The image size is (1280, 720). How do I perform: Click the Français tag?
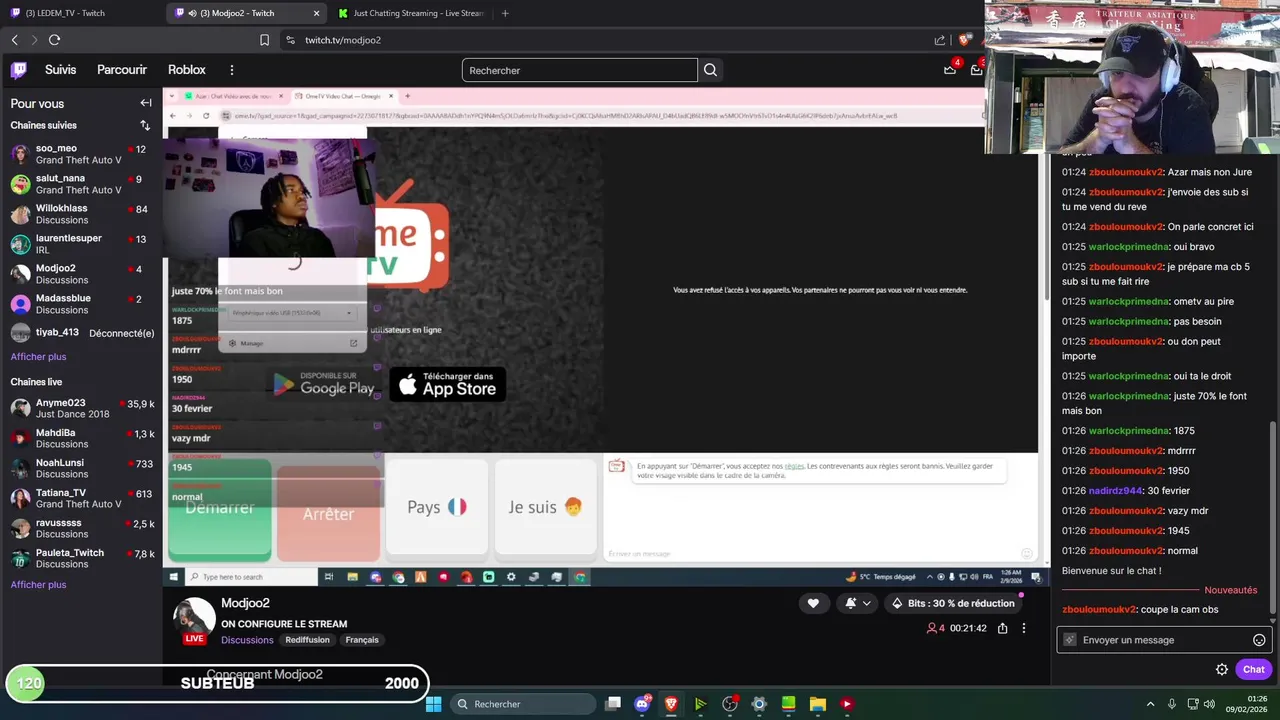[x=362, y=640]
